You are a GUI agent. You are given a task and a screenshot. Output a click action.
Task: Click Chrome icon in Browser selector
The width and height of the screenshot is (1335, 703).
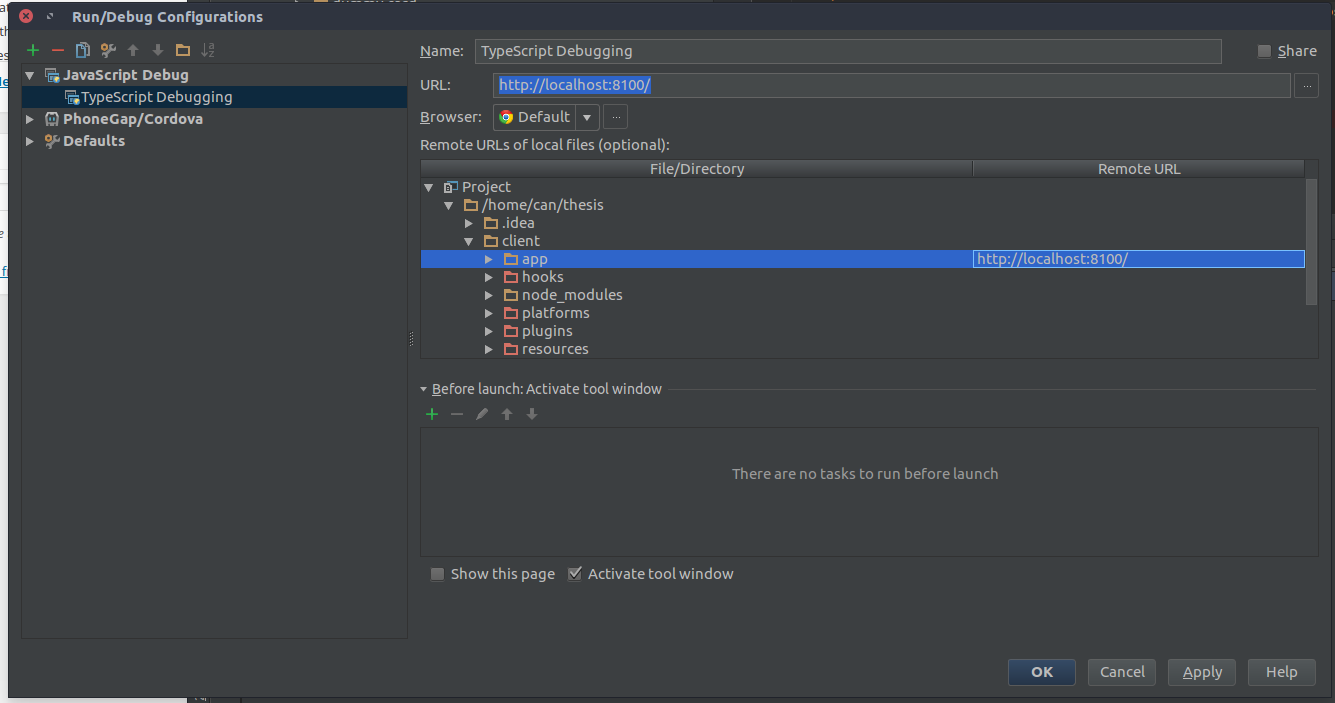[x=506, y=117]
